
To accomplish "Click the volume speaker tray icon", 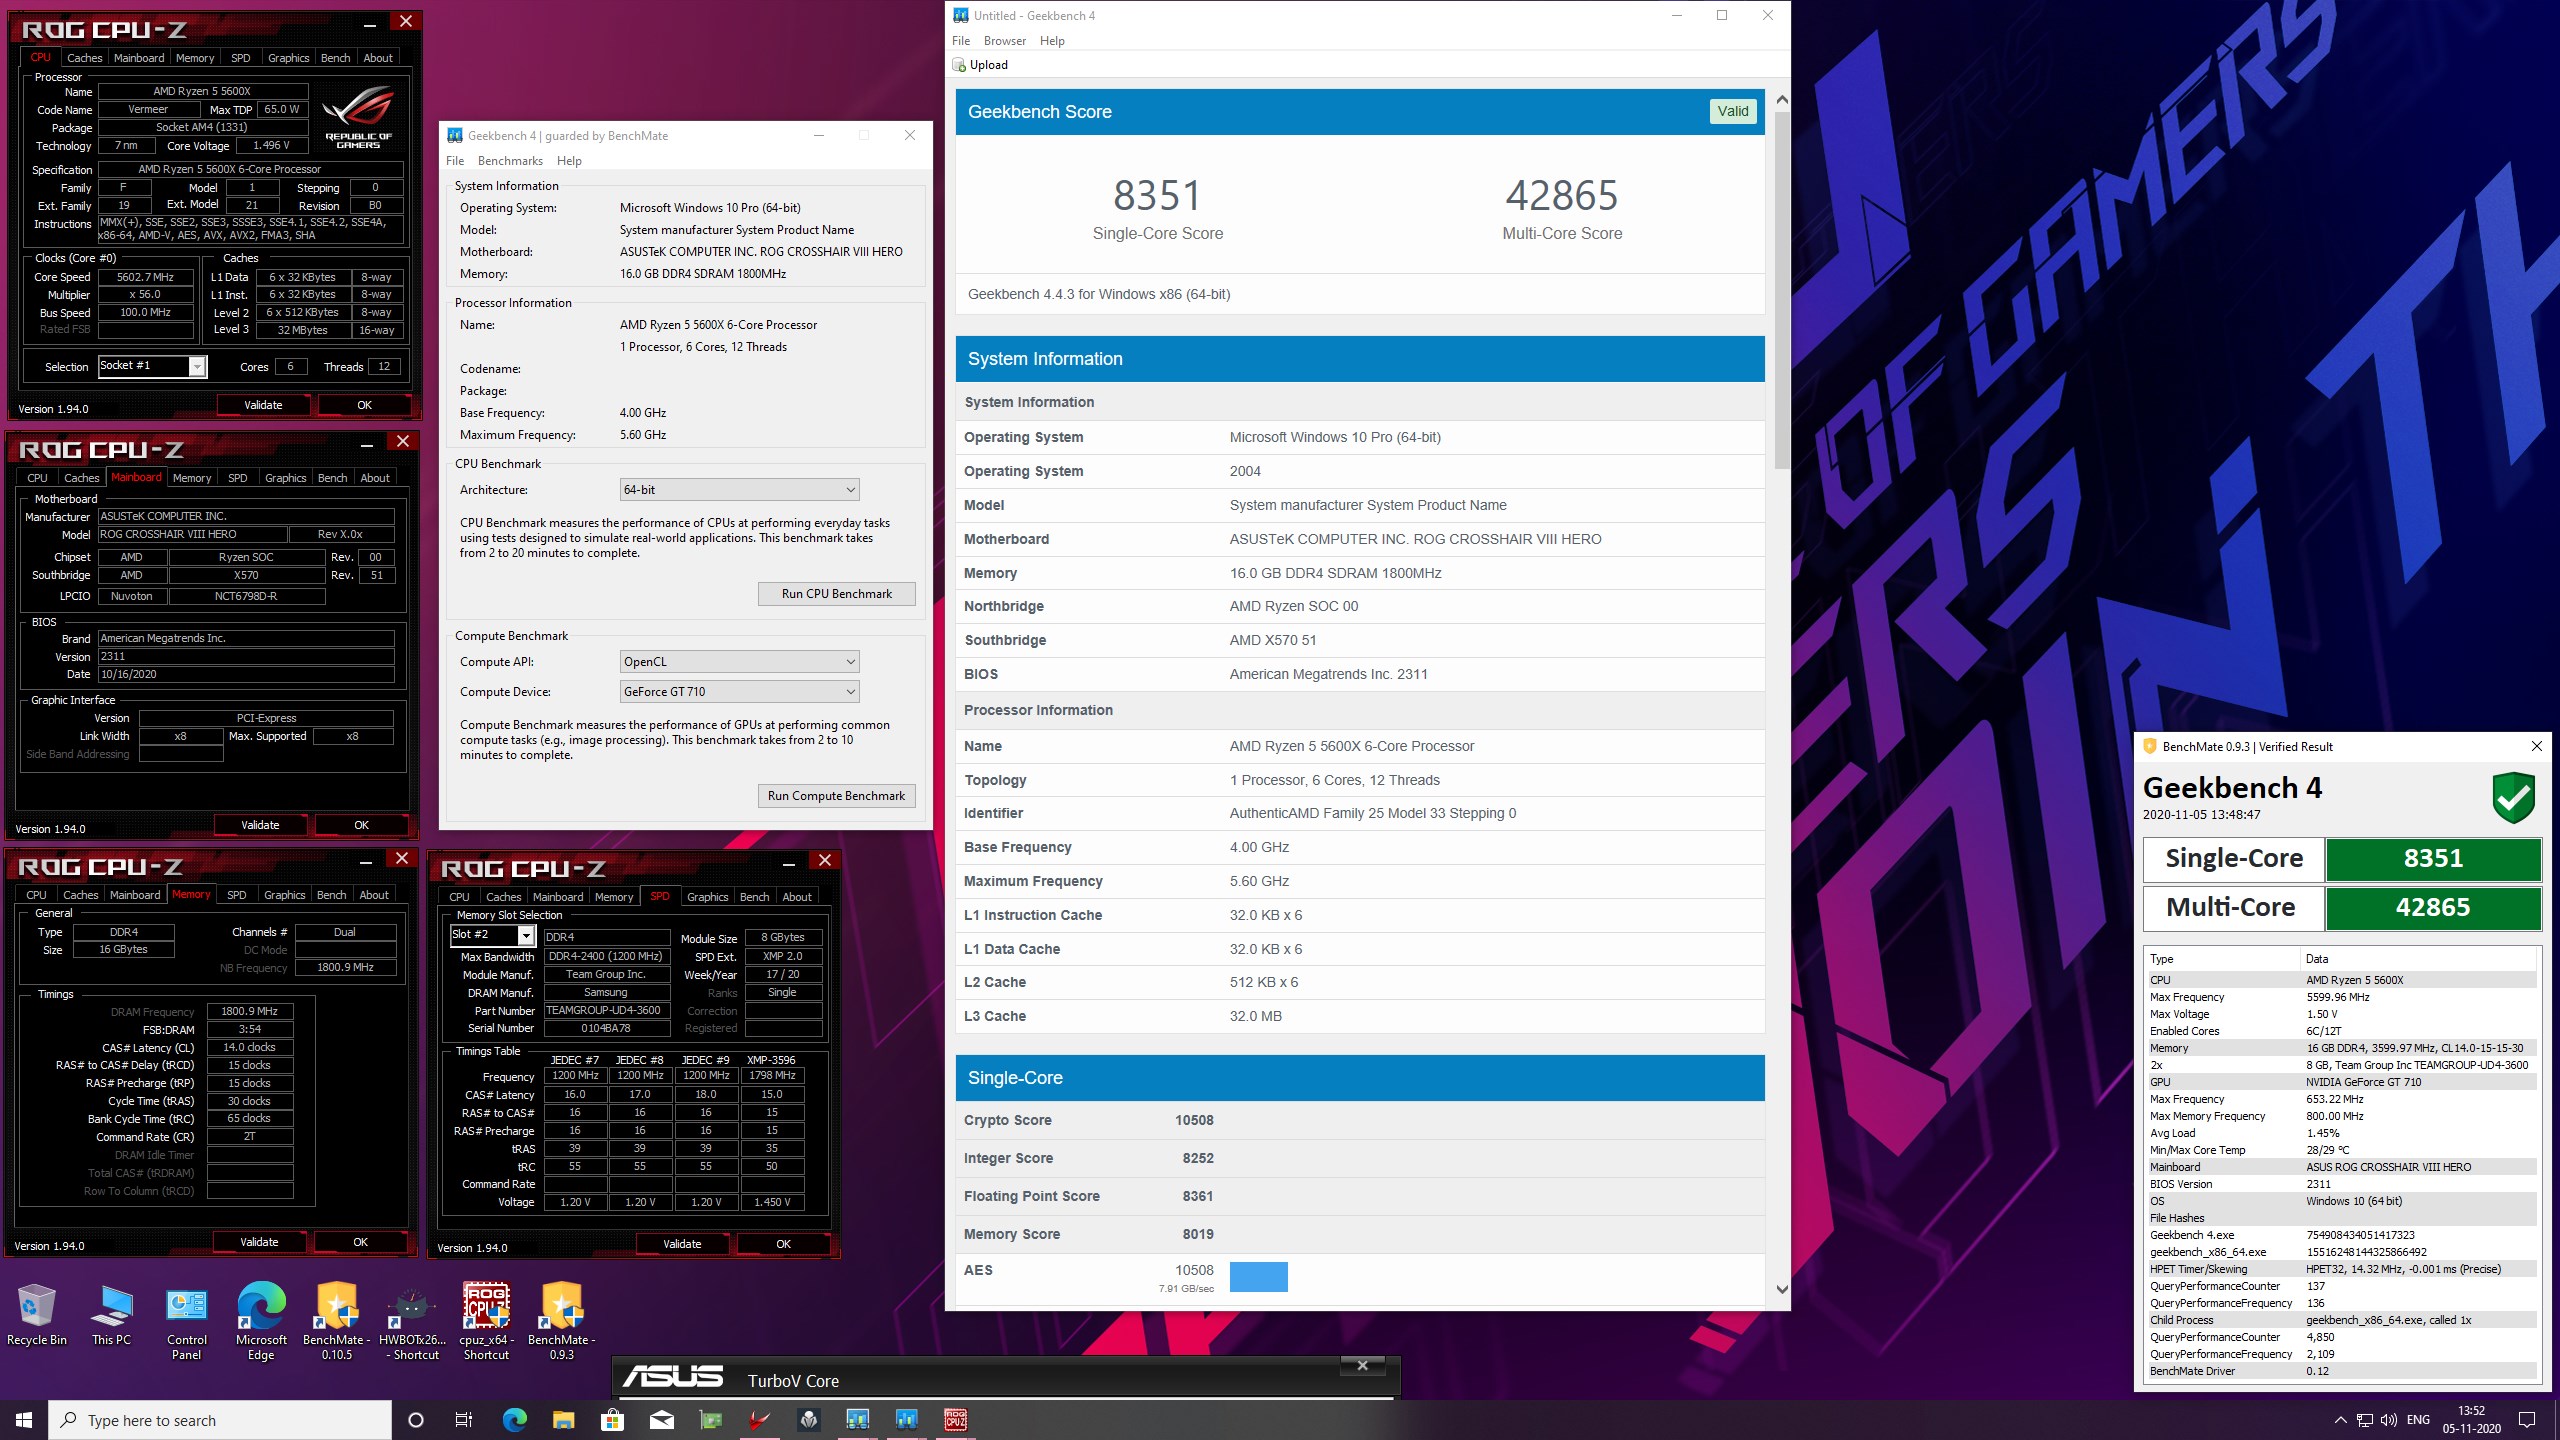I will (2389, 1420).
